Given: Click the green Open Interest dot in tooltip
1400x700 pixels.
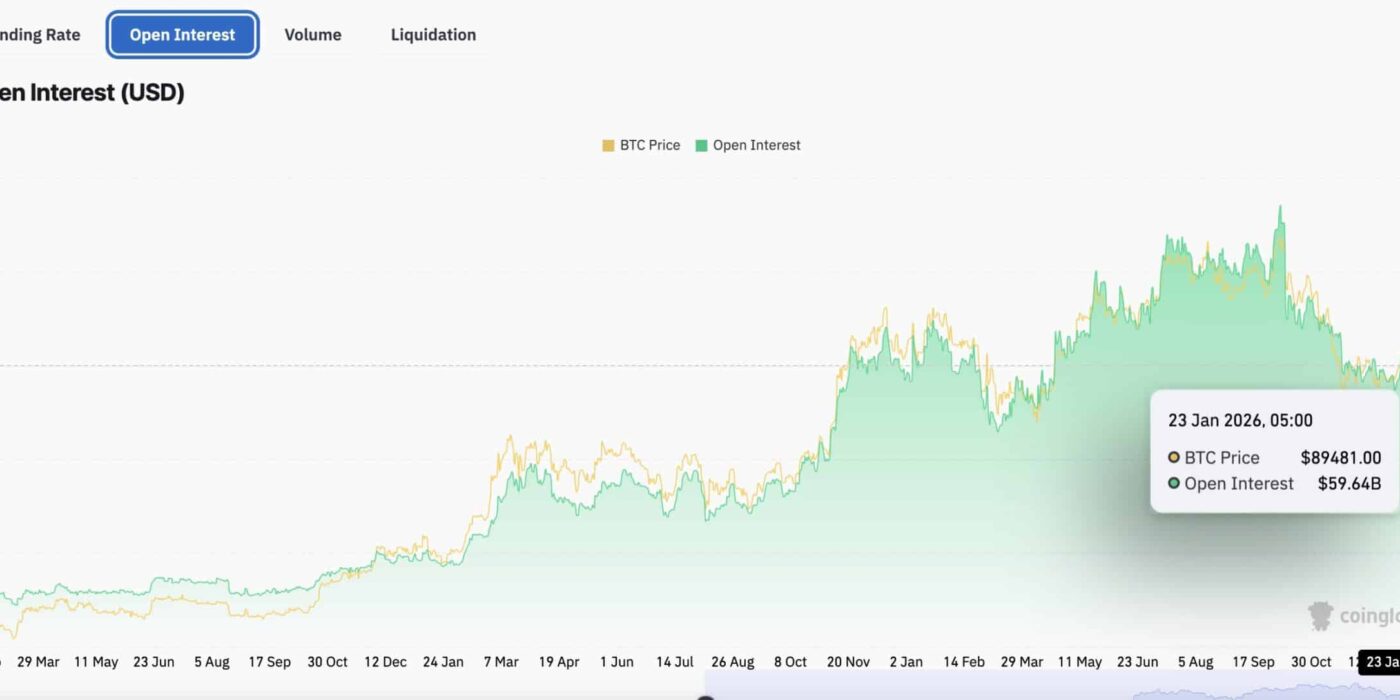Looking at the screenshot, I should tap(1174, 484).
